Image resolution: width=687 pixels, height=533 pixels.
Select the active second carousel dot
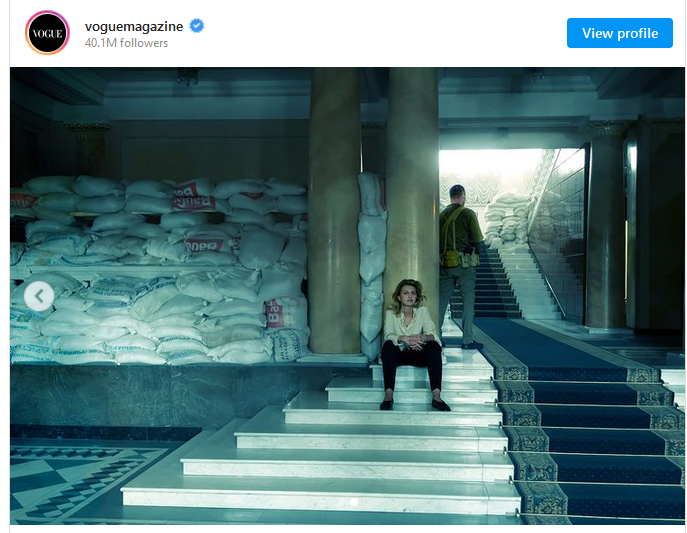(x=354, y=502)
